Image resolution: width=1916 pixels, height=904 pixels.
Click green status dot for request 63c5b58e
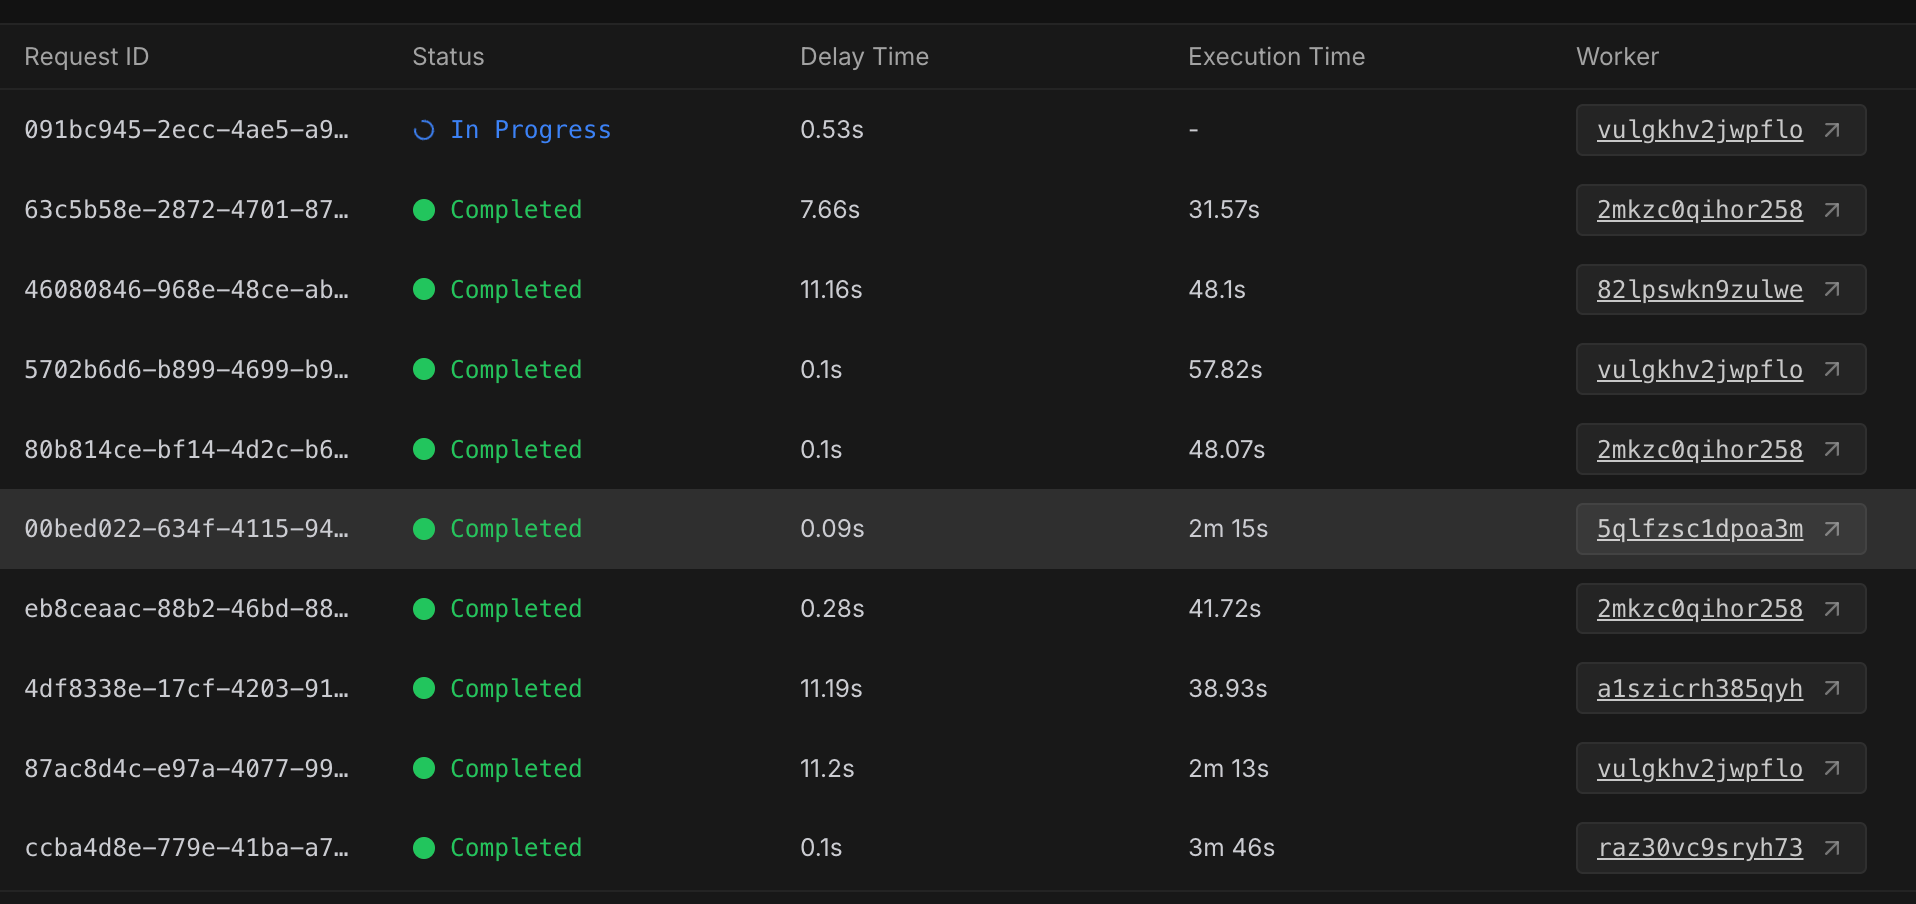pyautogui.click(x=424, y=210)
